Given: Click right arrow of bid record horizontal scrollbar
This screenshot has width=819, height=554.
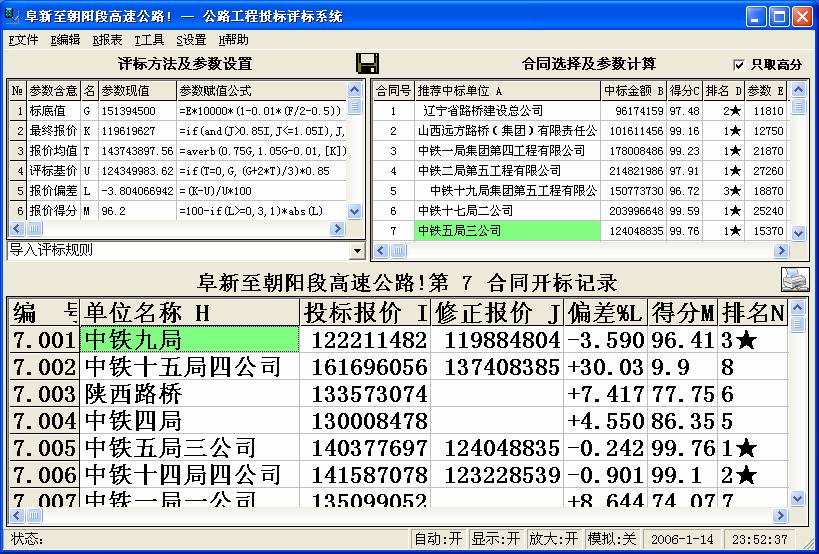Looking at the screenshot, I should coord(780,516).
